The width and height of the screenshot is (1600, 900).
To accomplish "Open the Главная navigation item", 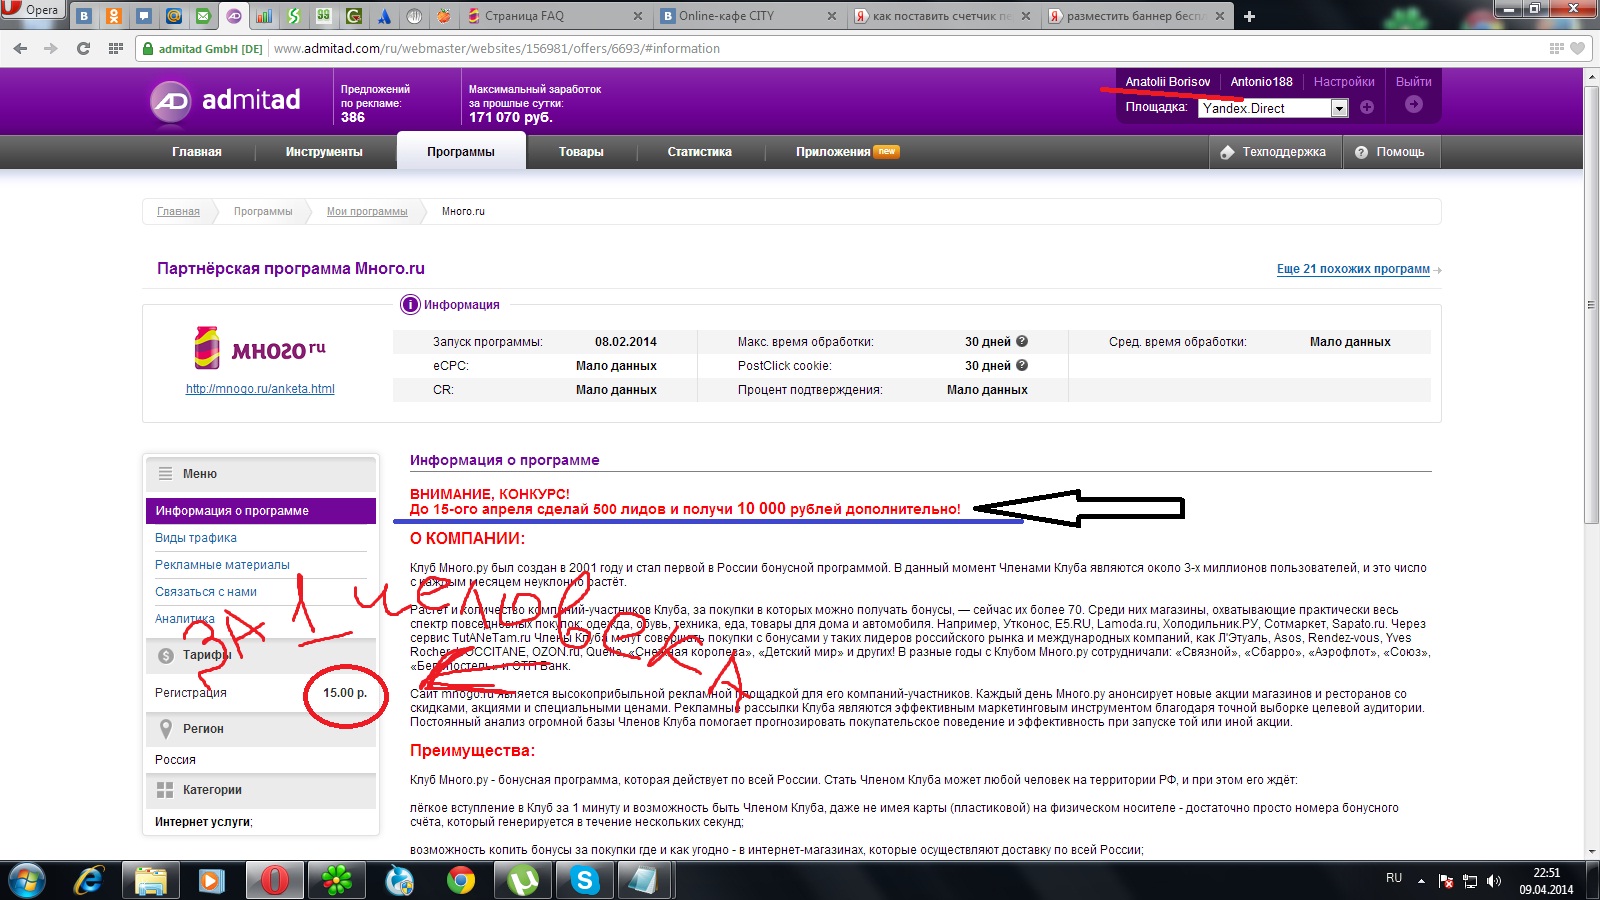I will pos(197,152).
